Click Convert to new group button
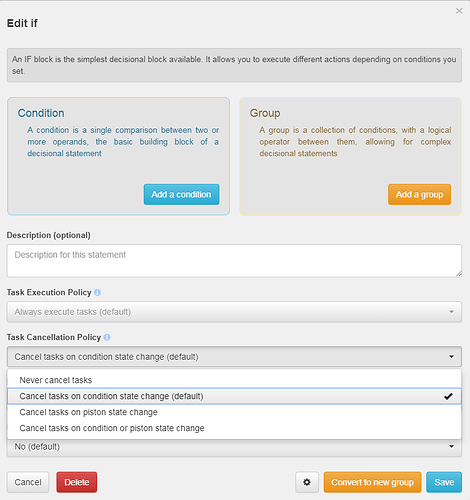This screenshot has width=470, height=500. [x=372, y=482]
